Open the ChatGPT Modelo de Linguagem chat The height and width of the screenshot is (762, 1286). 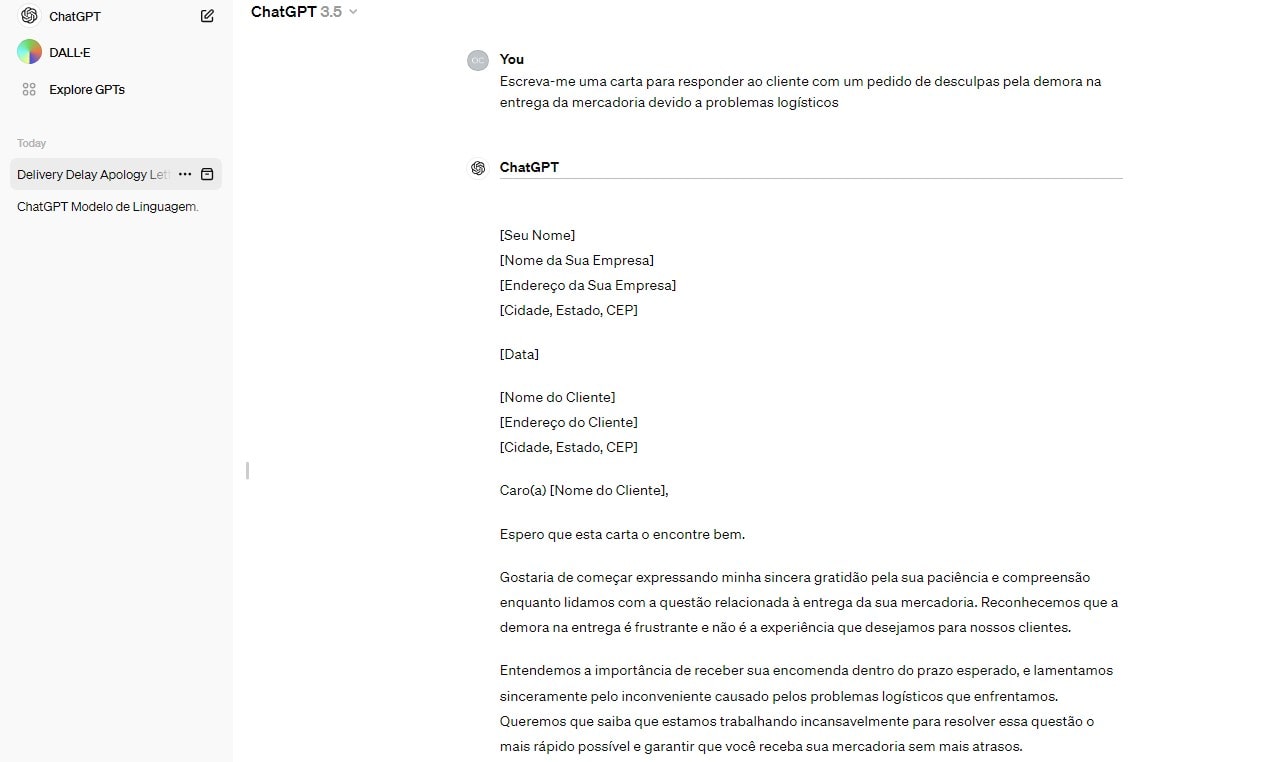coord(108,207)
